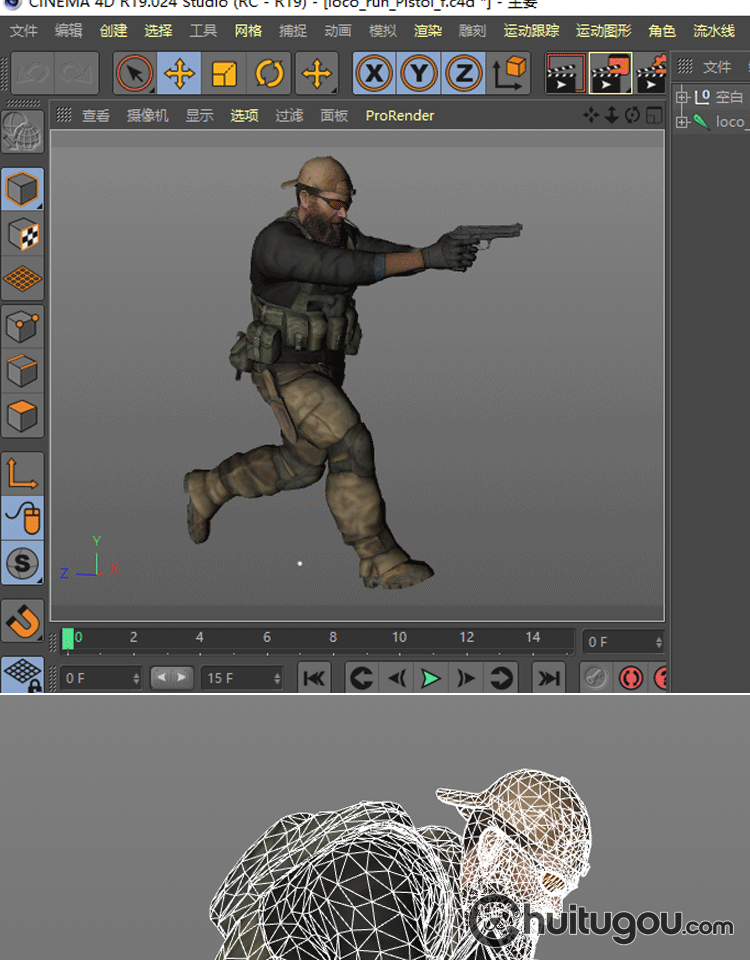Expand the loco_ object tree node
Viewport: 750px width, 960px height.
click(683, 122)
